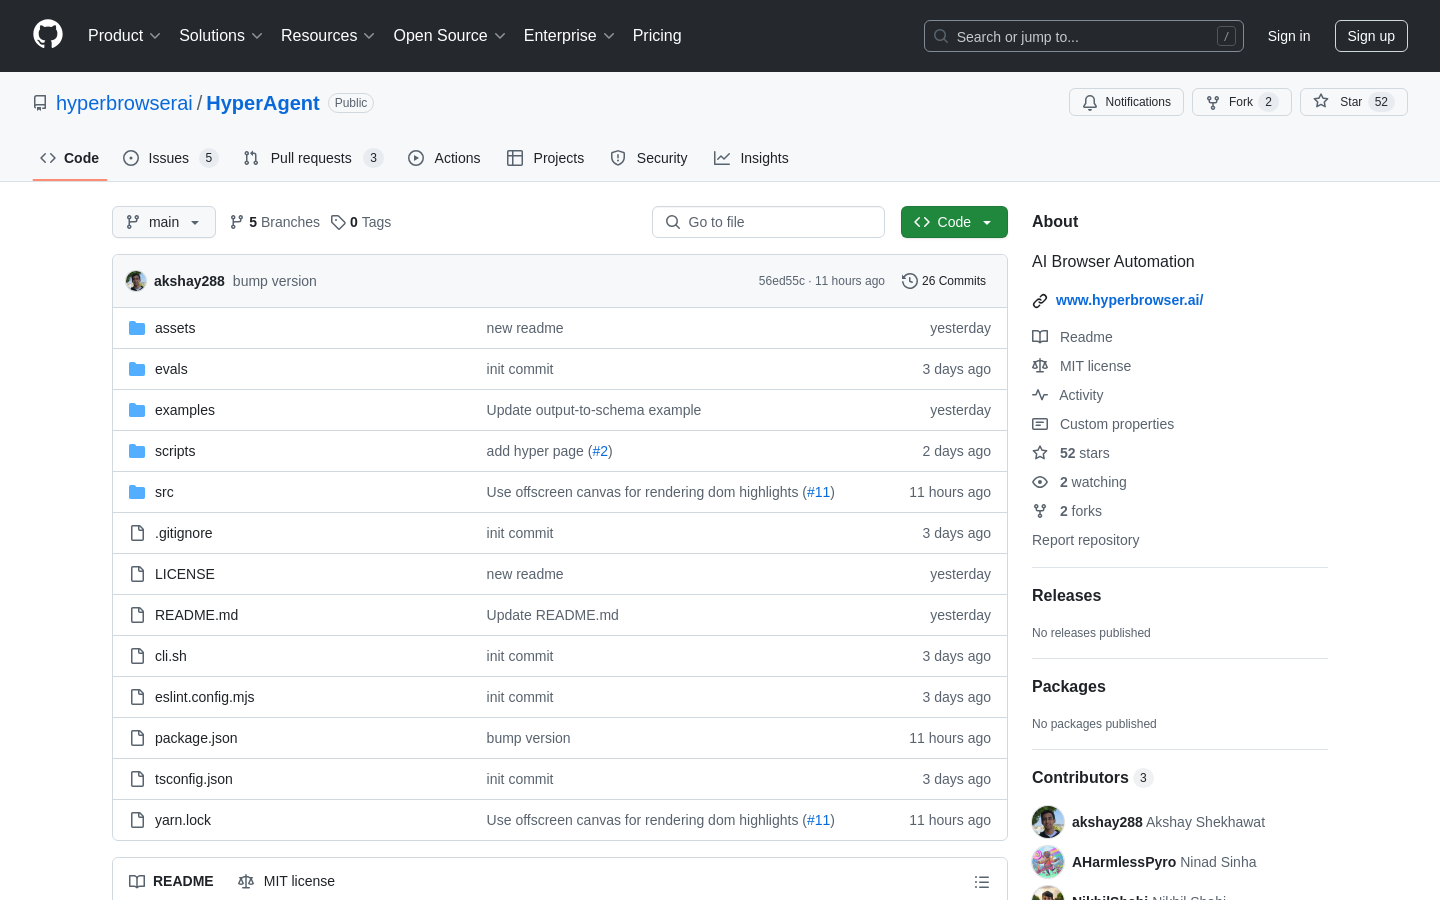Open the green Code dropdown button

point(954,222)
